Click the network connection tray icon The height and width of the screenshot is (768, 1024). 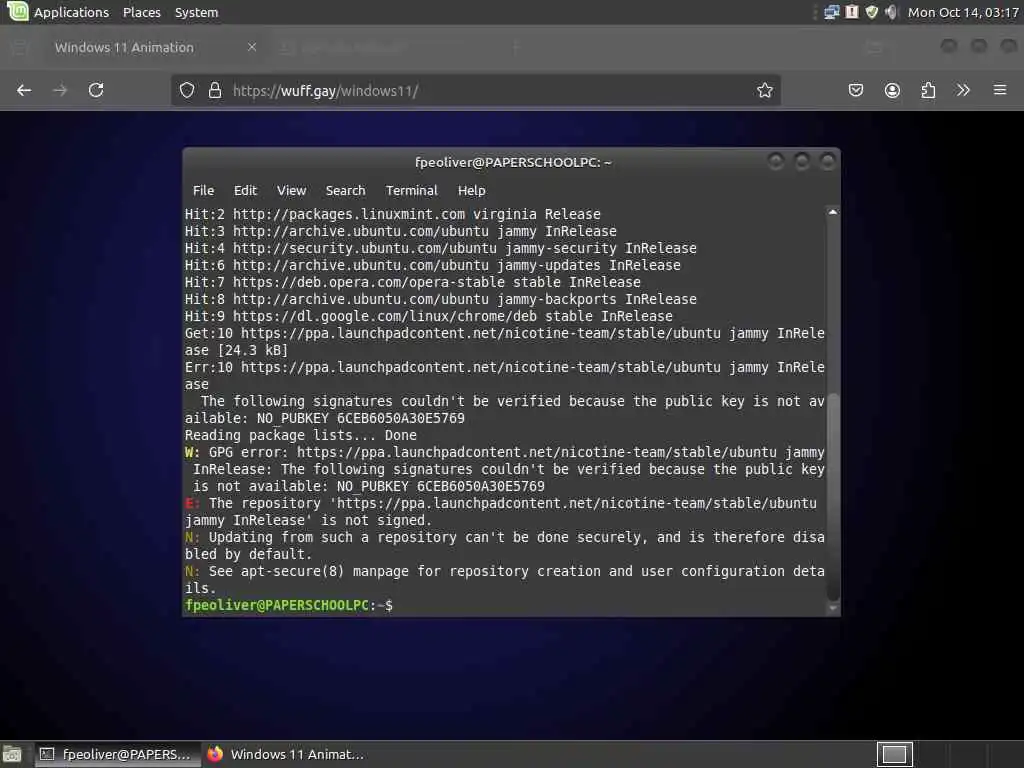pyautogui.click(x=831, y=12)
